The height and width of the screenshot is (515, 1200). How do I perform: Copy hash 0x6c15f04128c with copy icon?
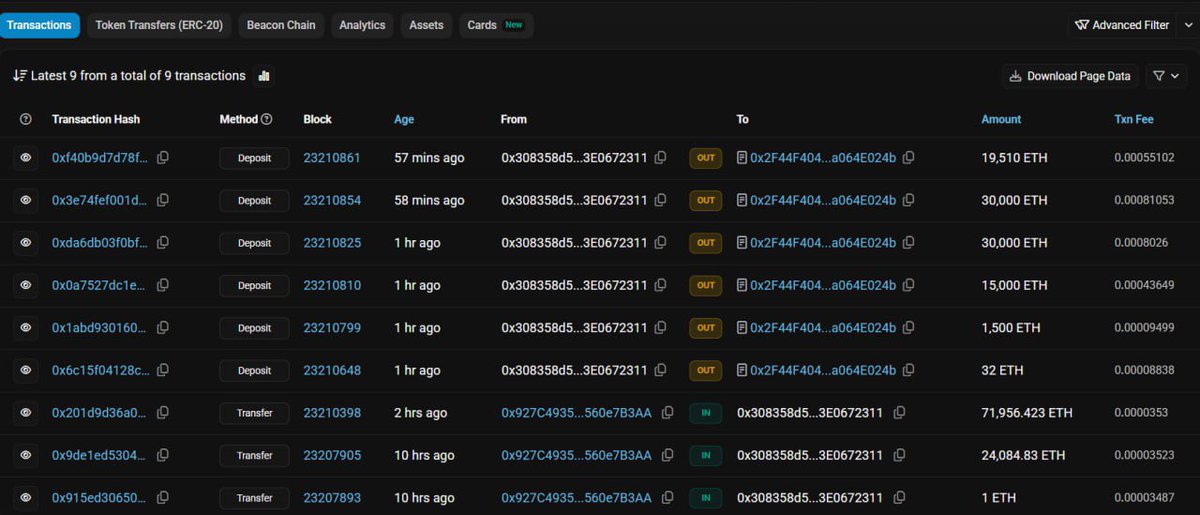[163, 370]
